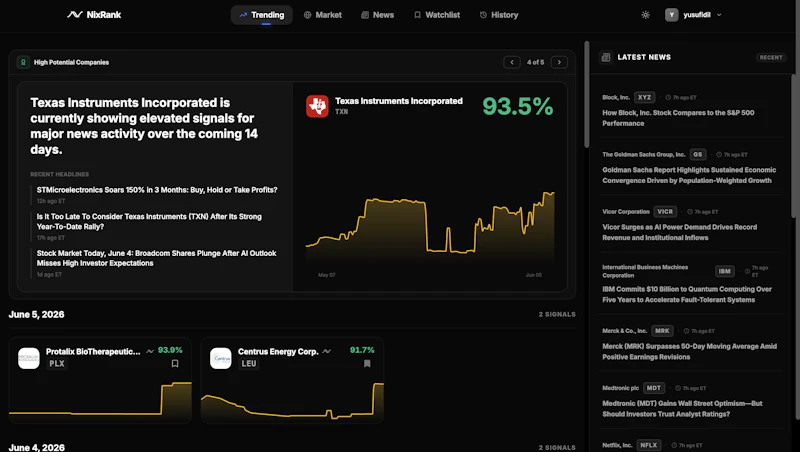Click trend icon next to Protalix name

(150, 351)
